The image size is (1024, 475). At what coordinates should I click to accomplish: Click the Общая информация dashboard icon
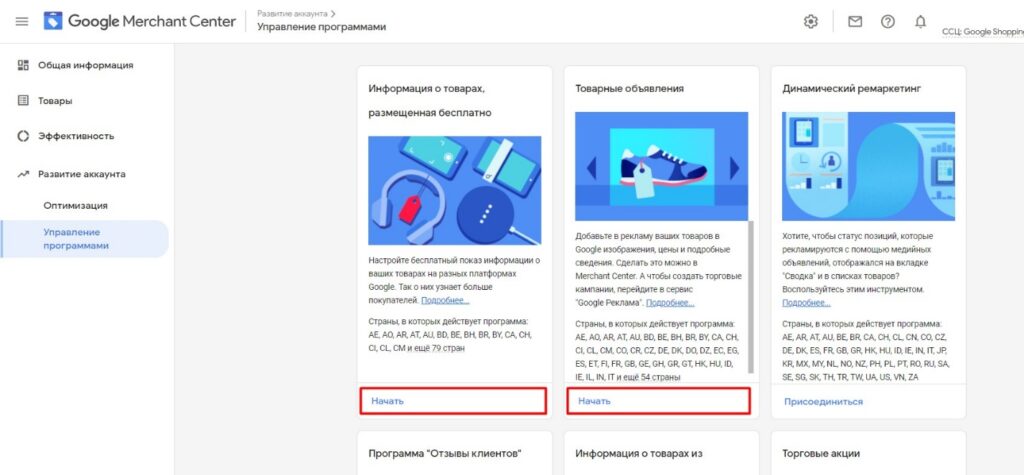[x=24, y=65]
